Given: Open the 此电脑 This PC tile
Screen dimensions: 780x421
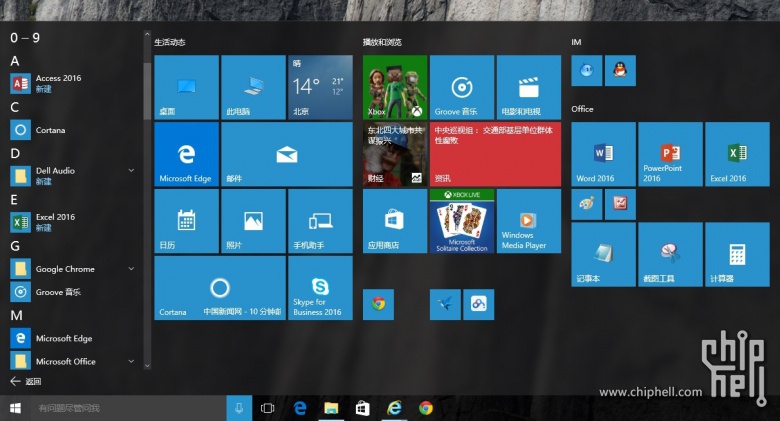Looking at the screenshot, I should point(253,87).
